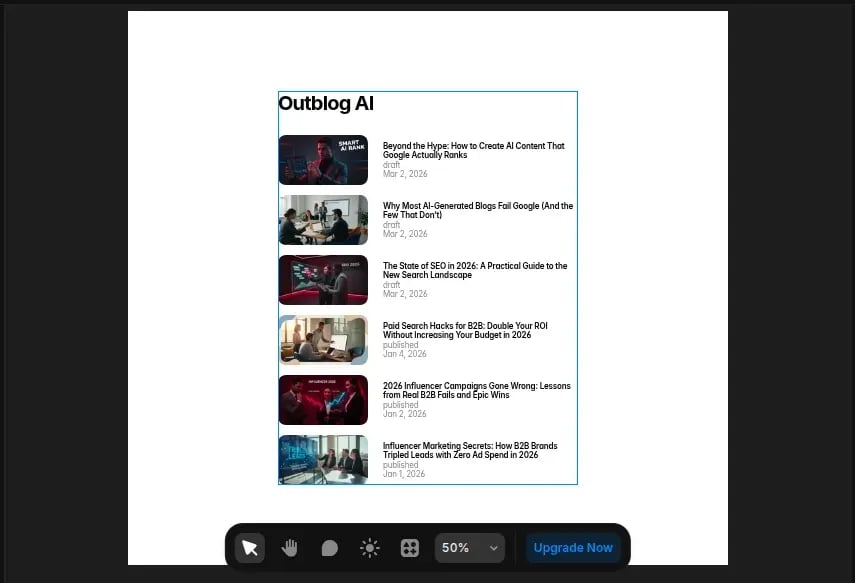Click the four-dot grid toolbar icon
The height and width of the screenshot is (583, 855).
click(x=409, y=547)
